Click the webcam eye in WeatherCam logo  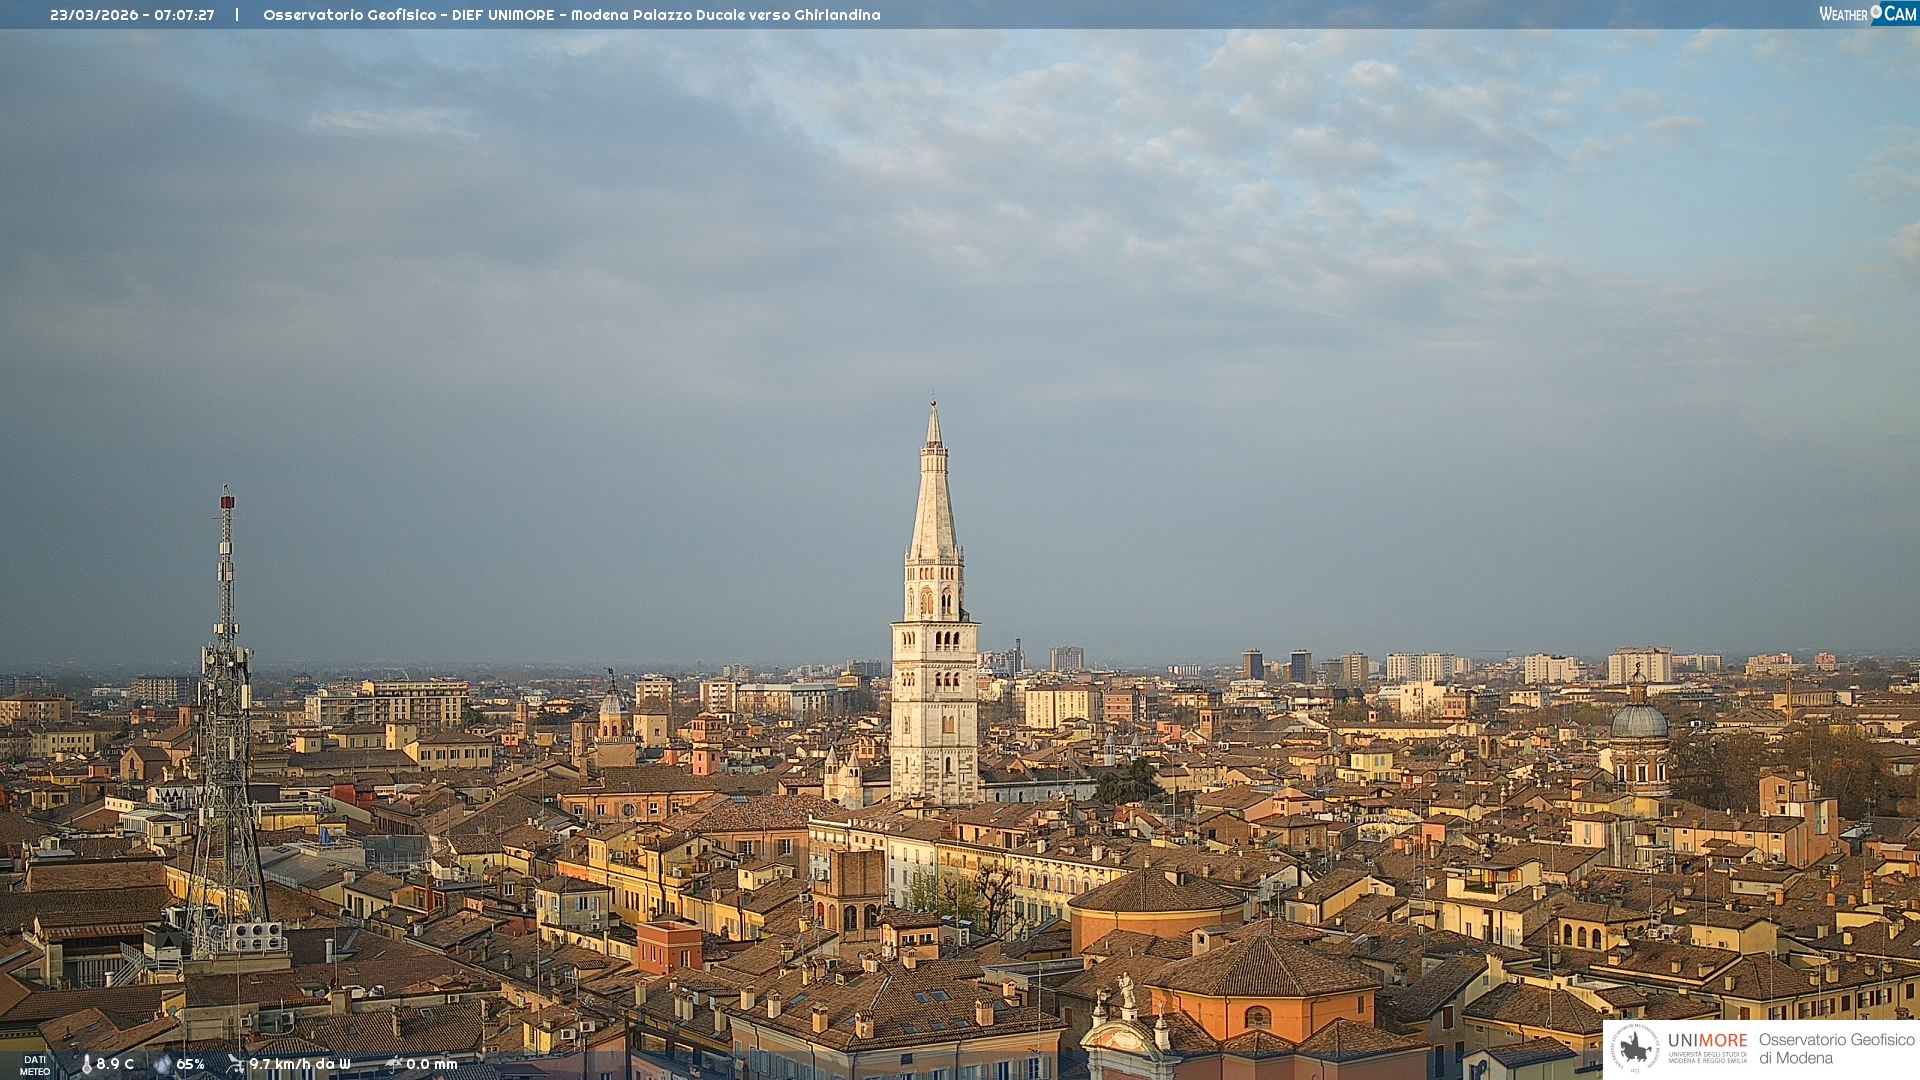click(1876, 12)
